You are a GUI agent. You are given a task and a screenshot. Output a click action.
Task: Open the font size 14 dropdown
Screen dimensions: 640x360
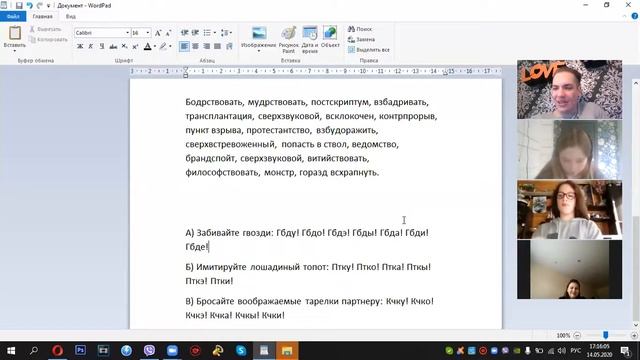[148, 33]
